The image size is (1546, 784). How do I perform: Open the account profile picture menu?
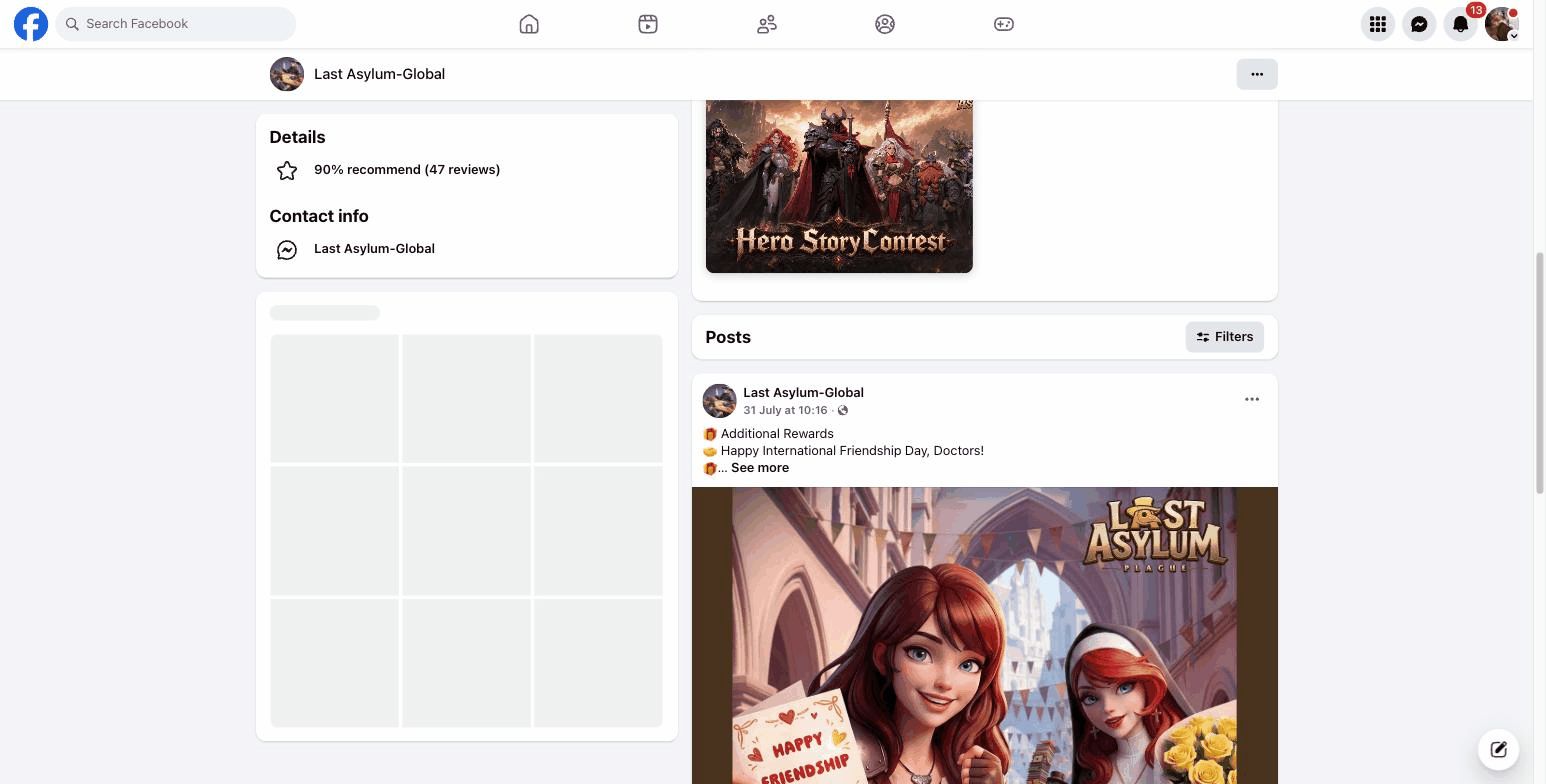tap(1502, 24)
